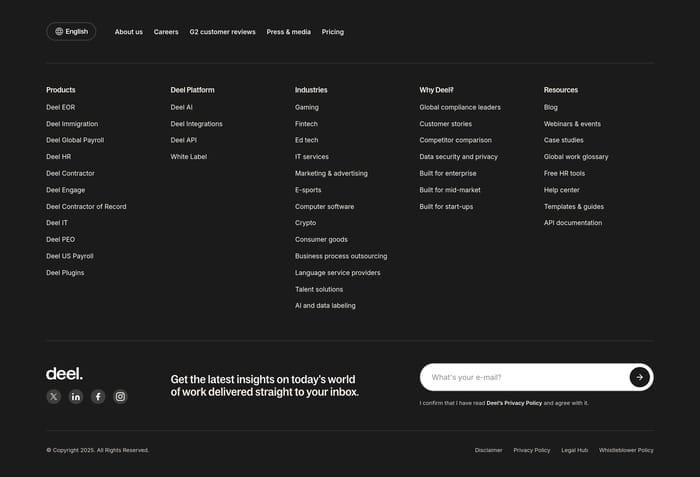Open Deel API link
Image resolution: width=700 pixels, height=477 pixels.
point(183,140)
